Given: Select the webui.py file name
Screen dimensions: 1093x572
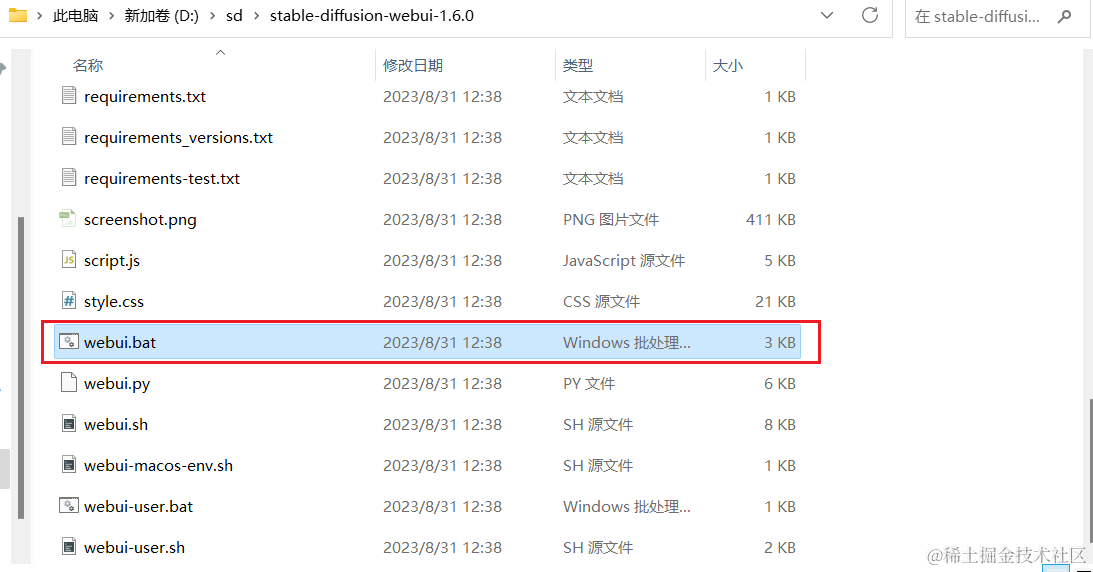Looking at the screenshot, I should point(117,383).
